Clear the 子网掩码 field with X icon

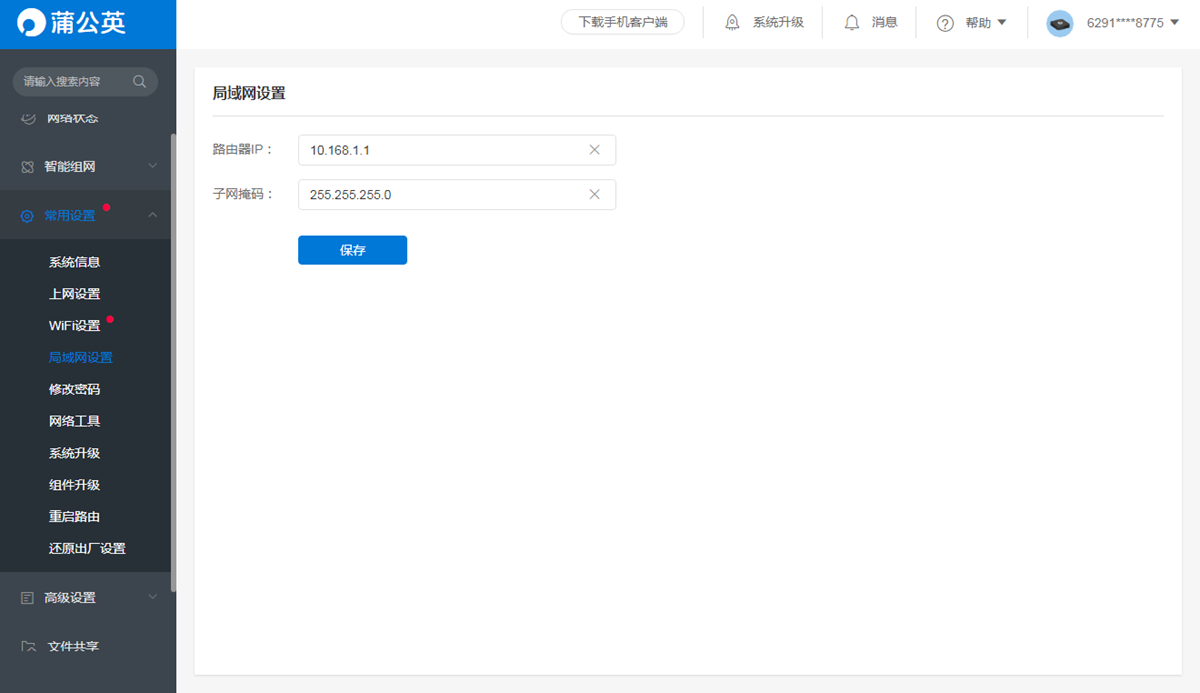pyautogui.click(x=594, y=195)
